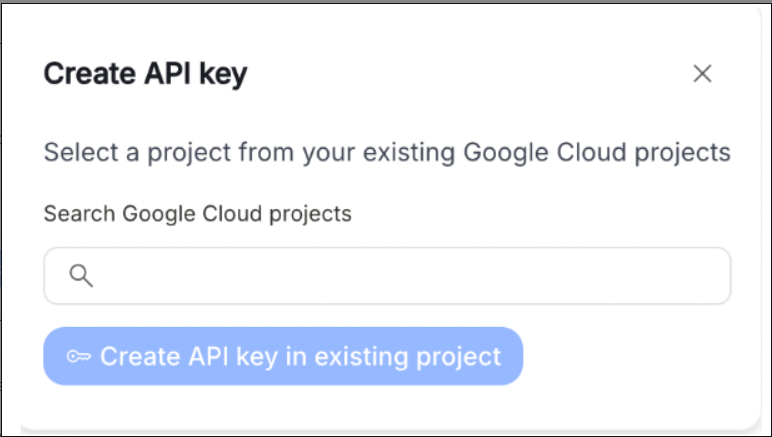Click the "Select a project" description text
The image size is (772, 437).
pos(387,152)
